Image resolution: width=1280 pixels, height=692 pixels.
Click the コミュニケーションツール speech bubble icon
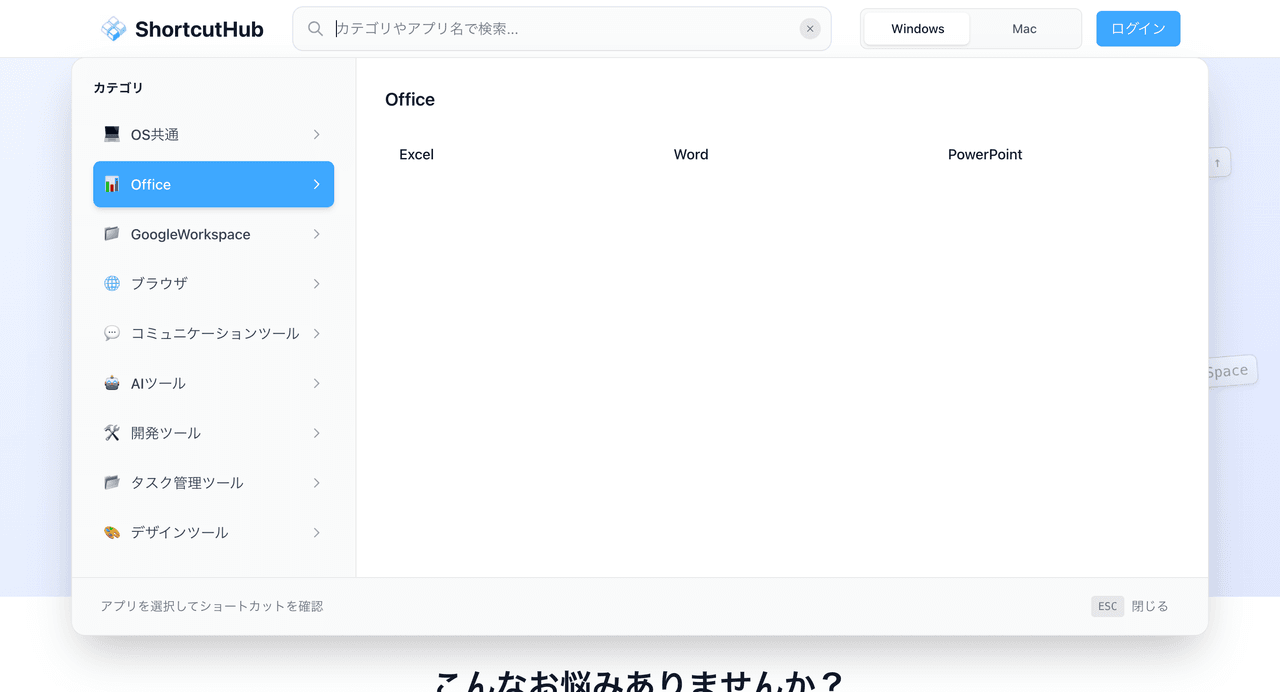(112, 333)
